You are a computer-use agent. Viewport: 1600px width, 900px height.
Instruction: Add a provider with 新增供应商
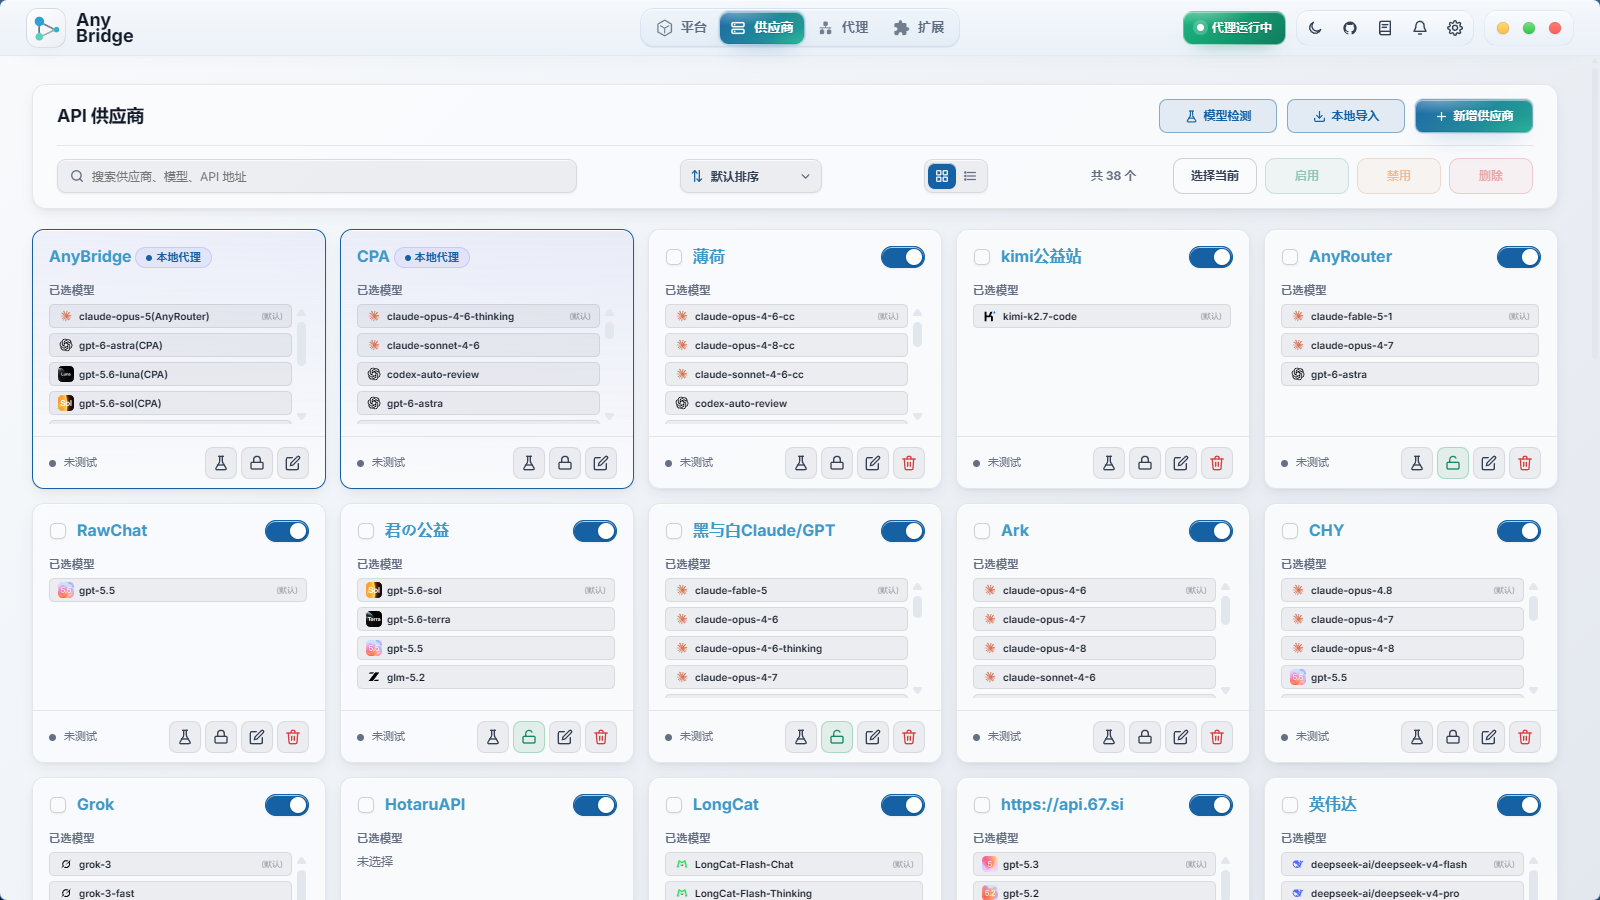(1474, 116)
